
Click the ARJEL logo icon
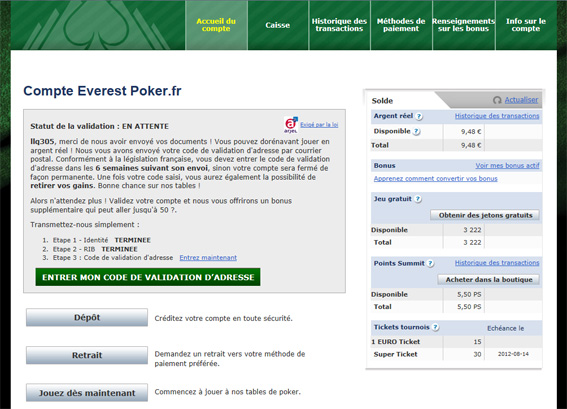pyautogui.click(x=291, y=125)
